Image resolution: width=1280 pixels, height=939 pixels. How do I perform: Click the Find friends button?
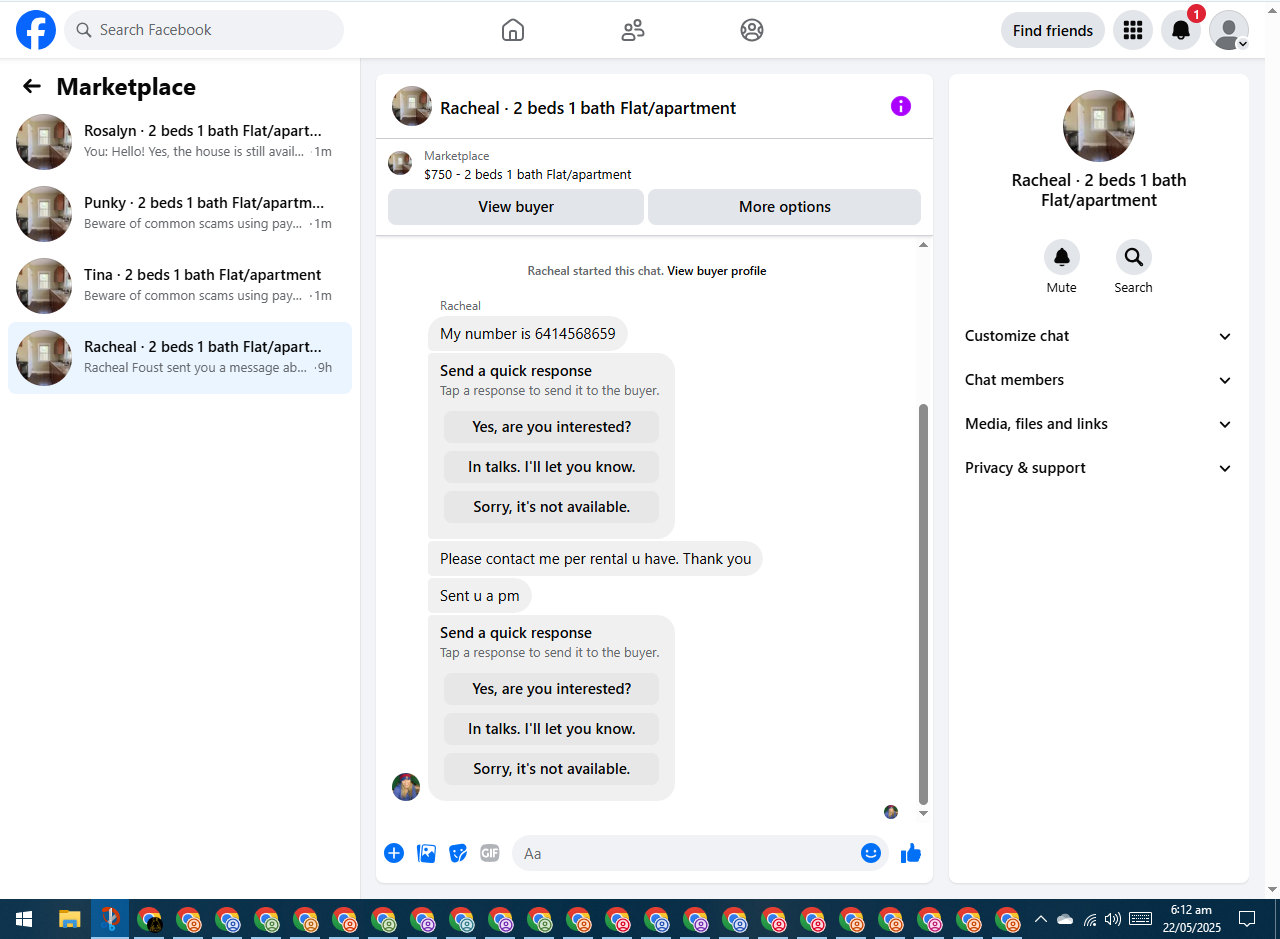[x=1053, y=30]
